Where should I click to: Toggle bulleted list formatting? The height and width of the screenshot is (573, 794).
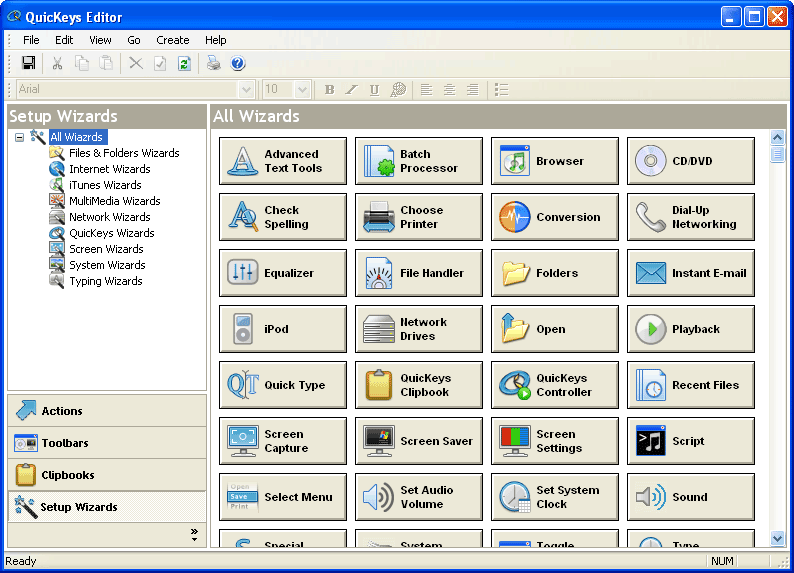(x=501, y=90)
